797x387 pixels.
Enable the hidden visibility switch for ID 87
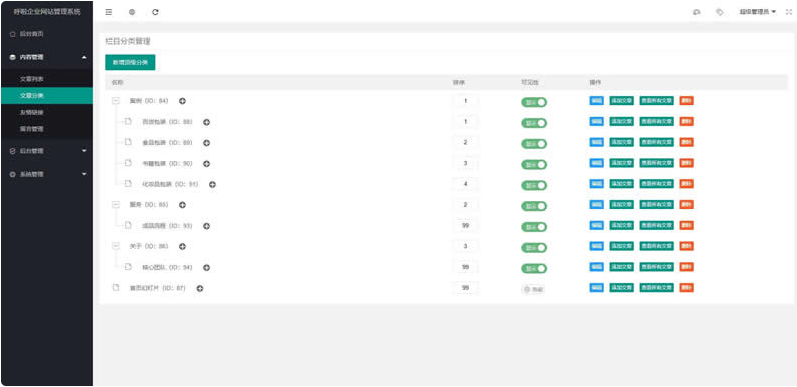tap(533, 289)
